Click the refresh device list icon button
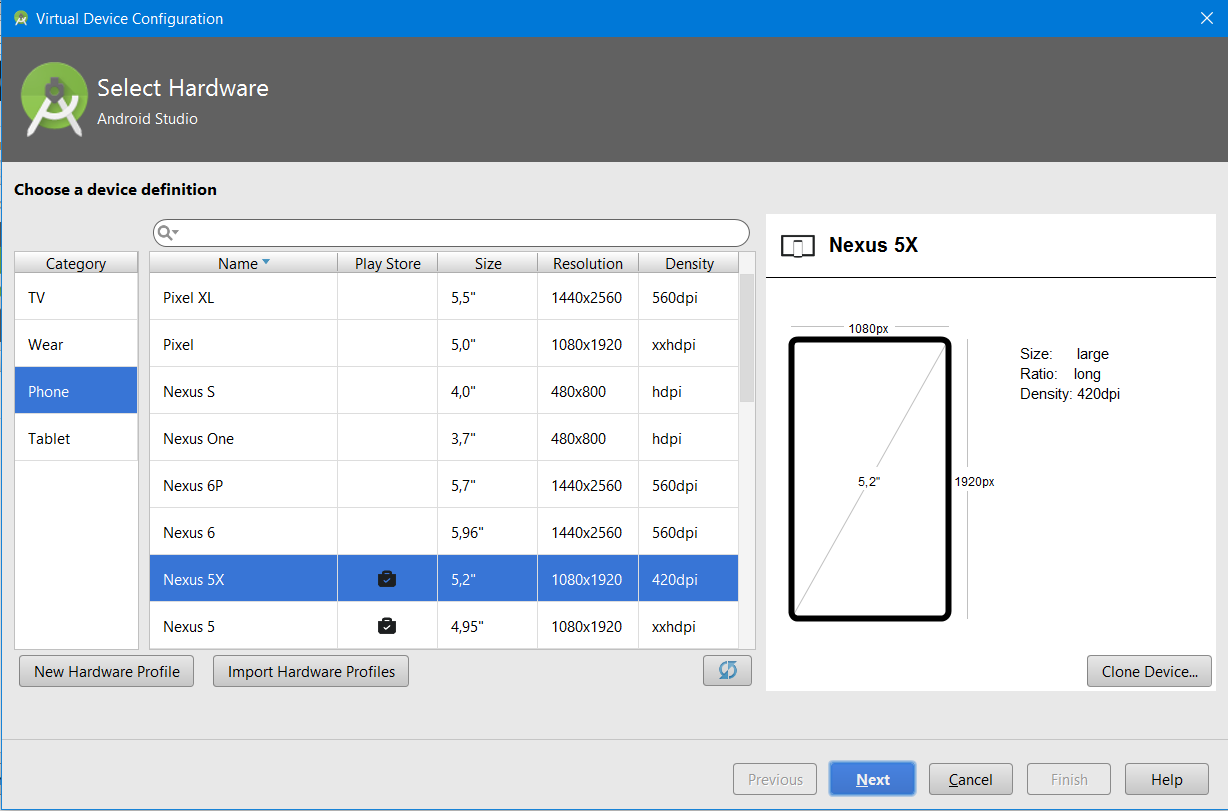Image resolution: width=1228 pixels, height=811 pixels. [x=727, y=671]
